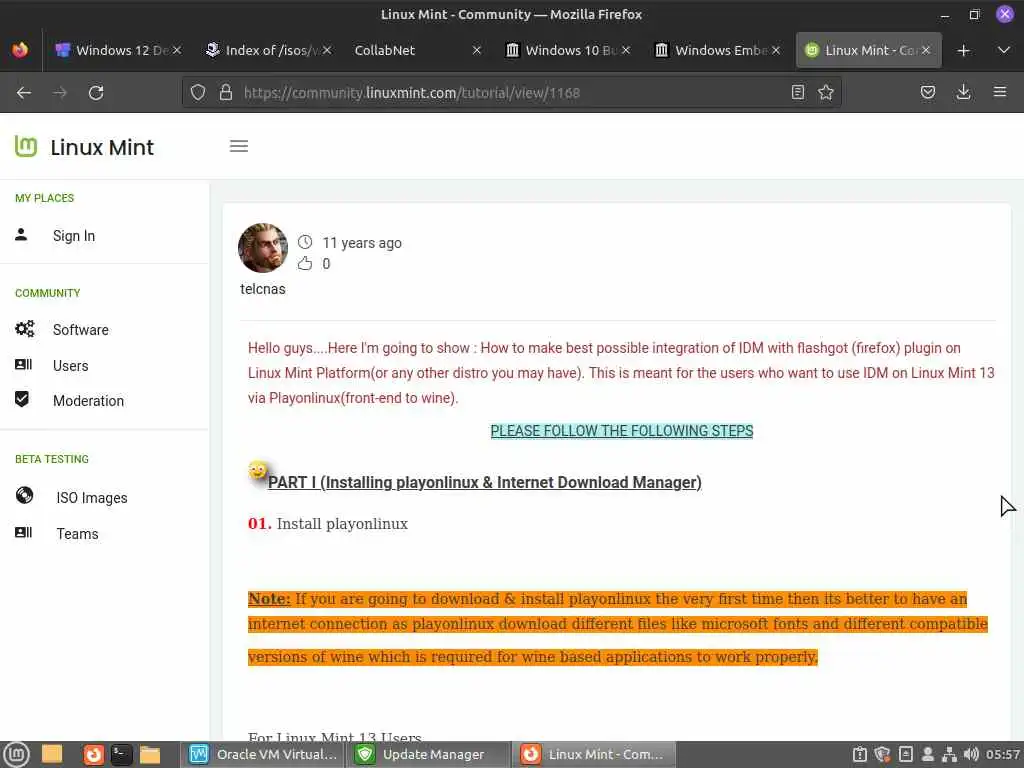Click telcnas author avatar
This screenshot has width=1024, height=768.
263,248
